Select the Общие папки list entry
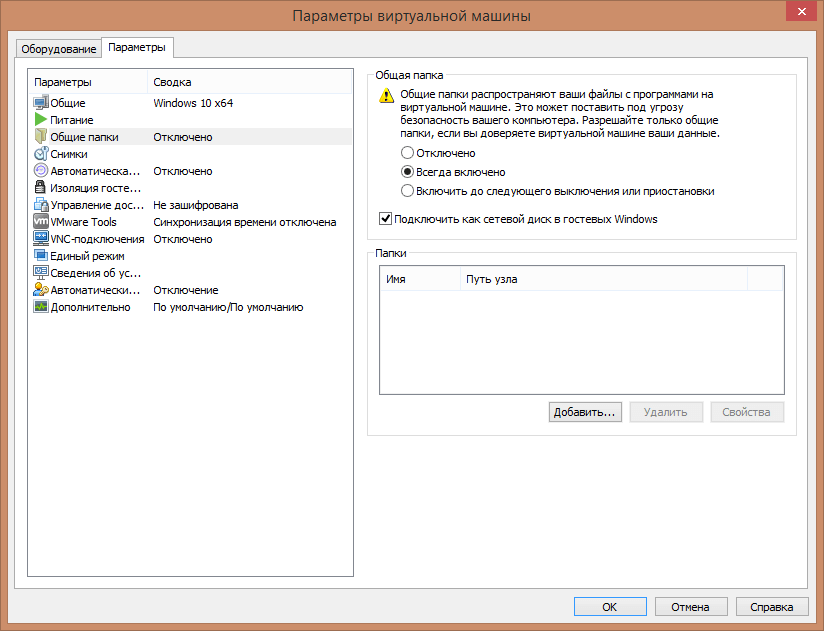Image resolution: width=824 pixels, height=631 pixels. click(85, 137)
